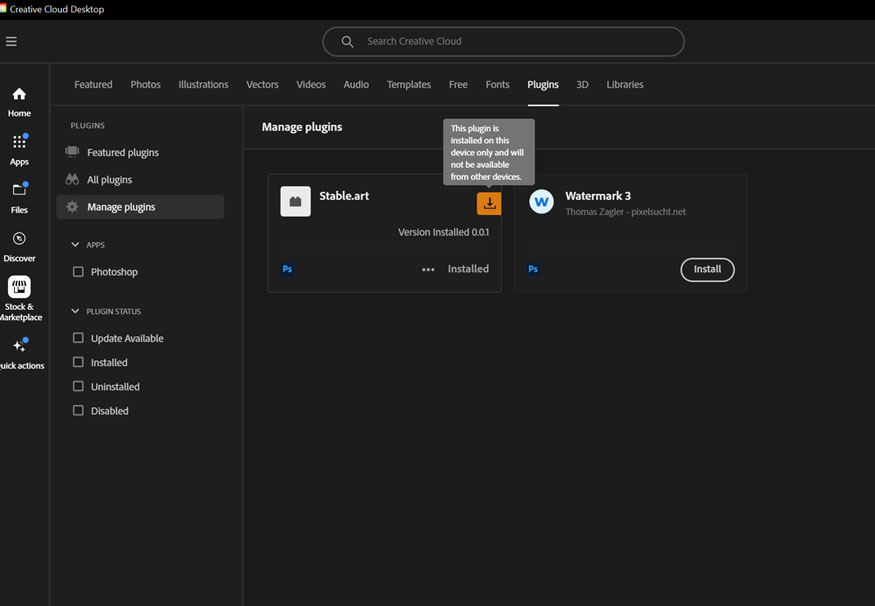Open Quick actions in sidebar
The height and width of the screenshot is (606, 875).
(19, 352)
